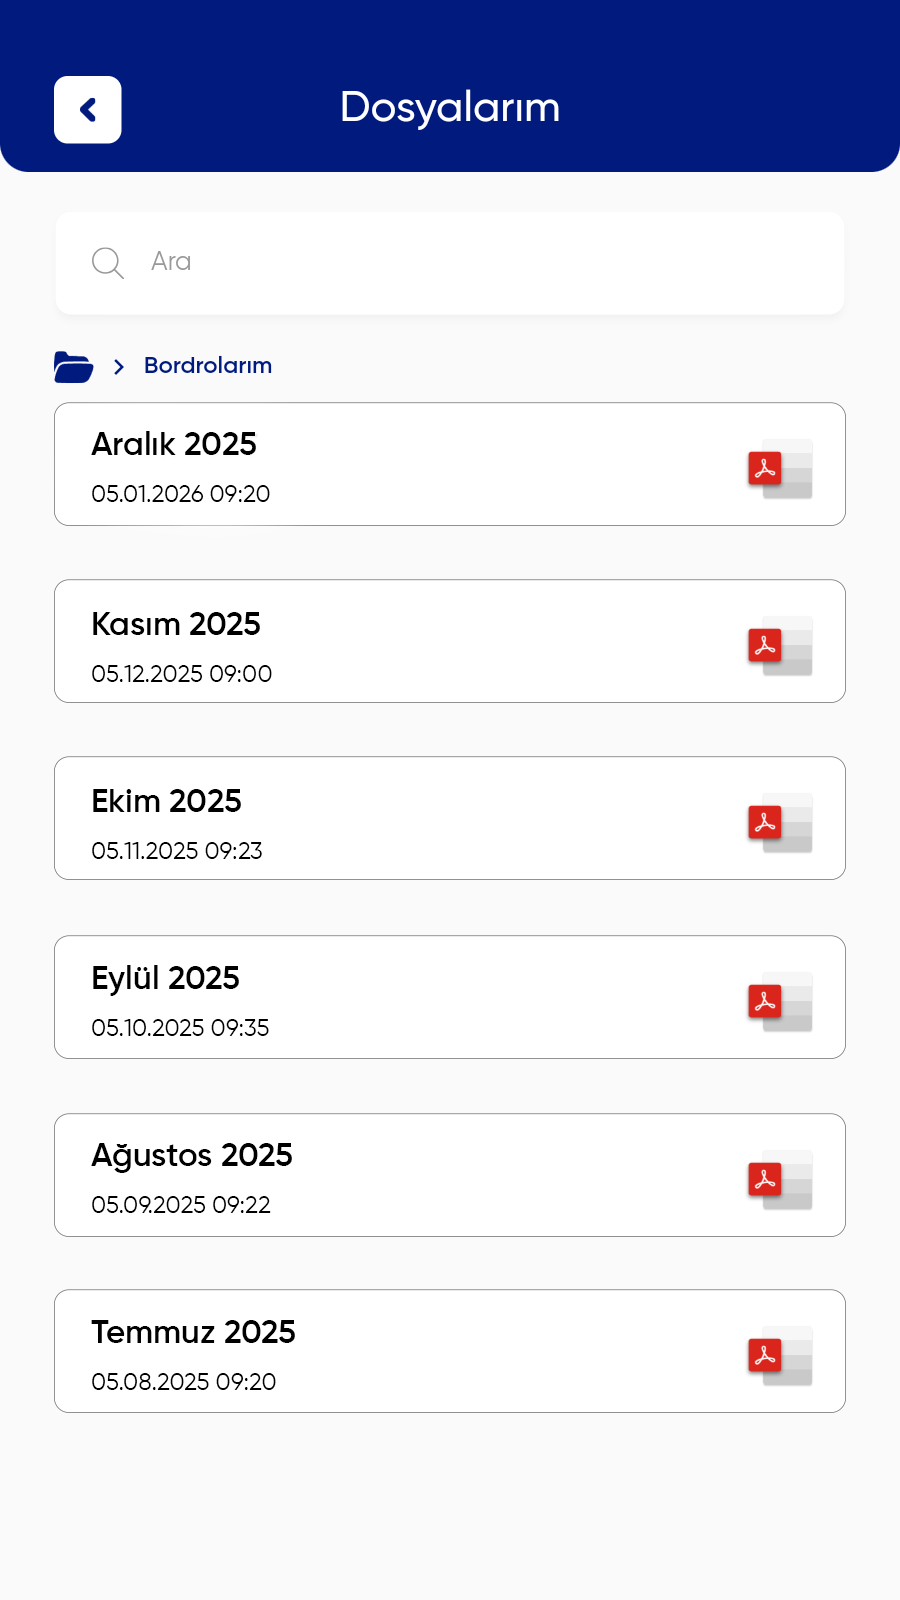Tap the back arrow button
This screenshot has width=900, height=1600.
[88, 110]
